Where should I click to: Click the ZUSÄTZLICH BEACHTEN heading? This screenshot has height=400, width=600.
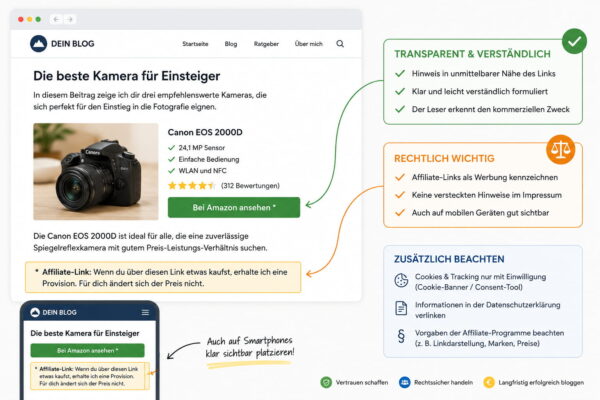(449, 259)
